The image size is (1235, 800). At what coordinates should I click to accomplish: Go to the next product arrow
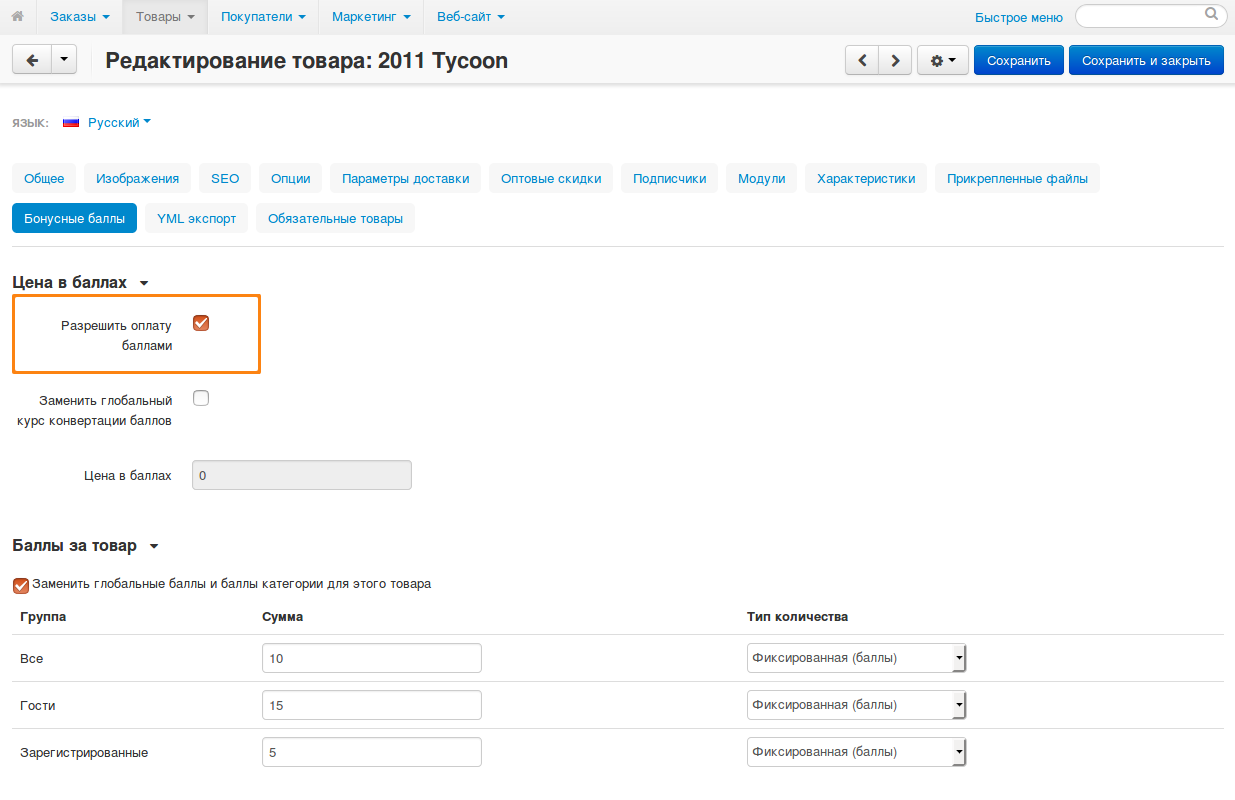(x=895, y=61)
